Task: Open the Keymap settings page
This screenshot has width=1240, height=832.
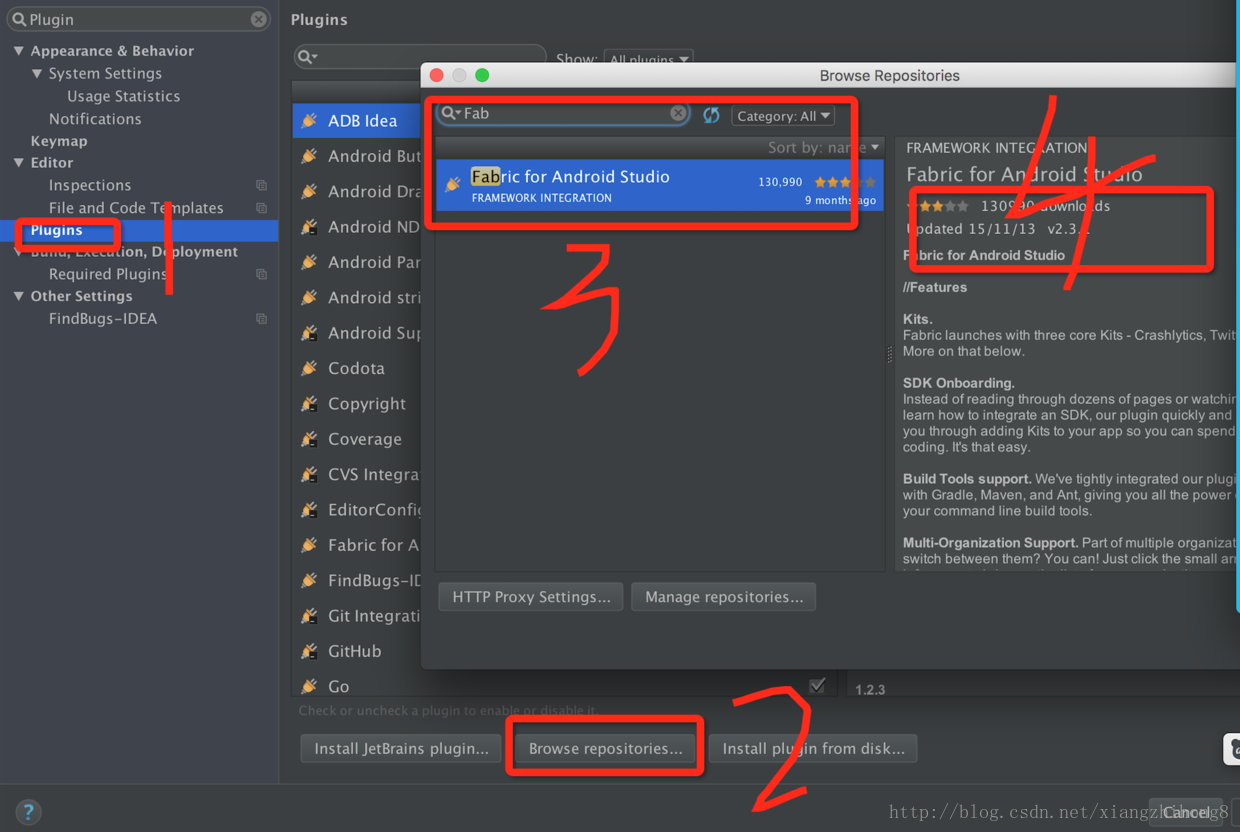Action: tap(59, 141)
